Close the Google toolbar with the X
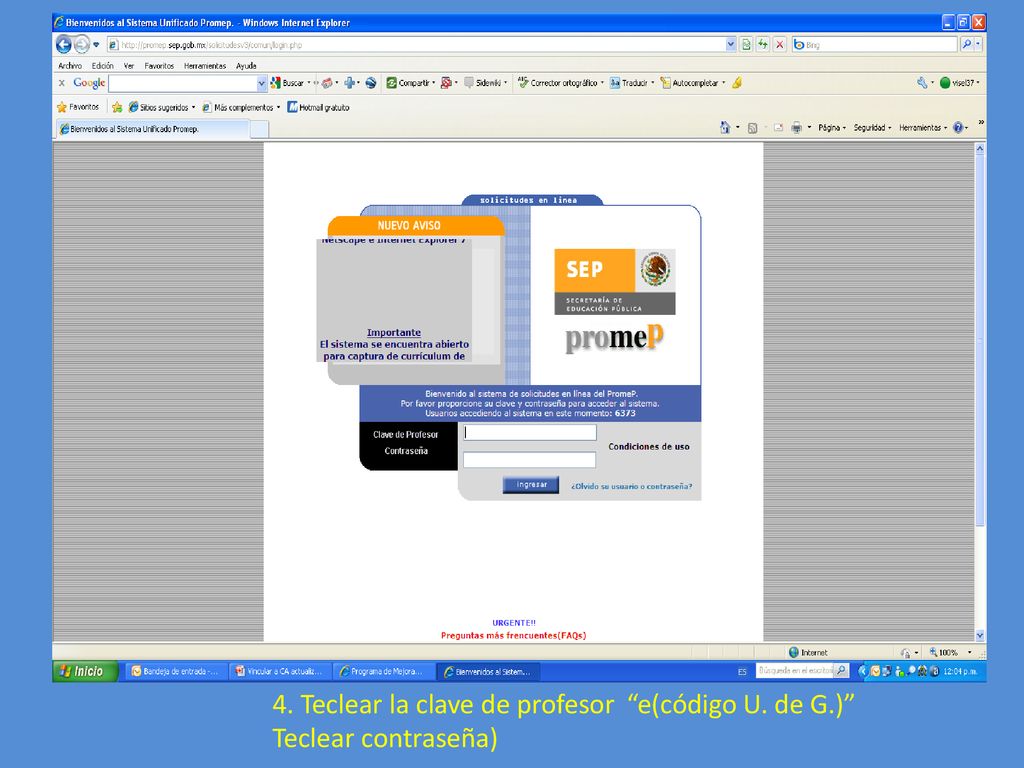This screenshot has height=768, width=1024. pyautogui.click(x=62, y=83)
